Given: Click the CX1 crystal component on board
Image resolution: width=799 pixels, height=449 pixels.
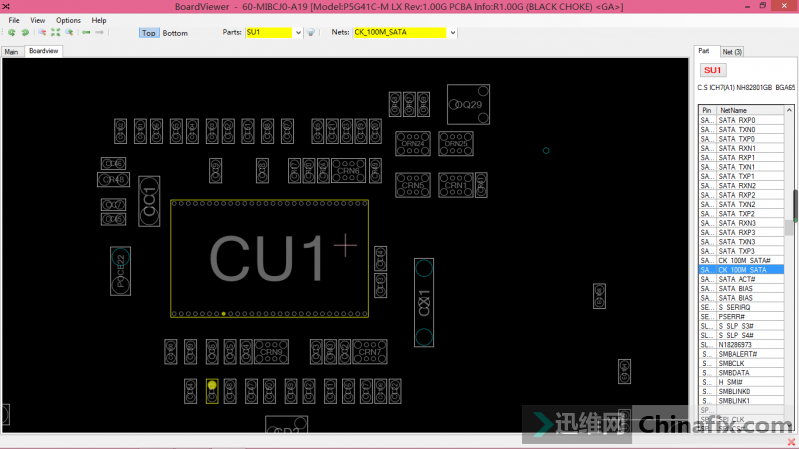Looking at the screenshot, I should click(x=424, y=303).
